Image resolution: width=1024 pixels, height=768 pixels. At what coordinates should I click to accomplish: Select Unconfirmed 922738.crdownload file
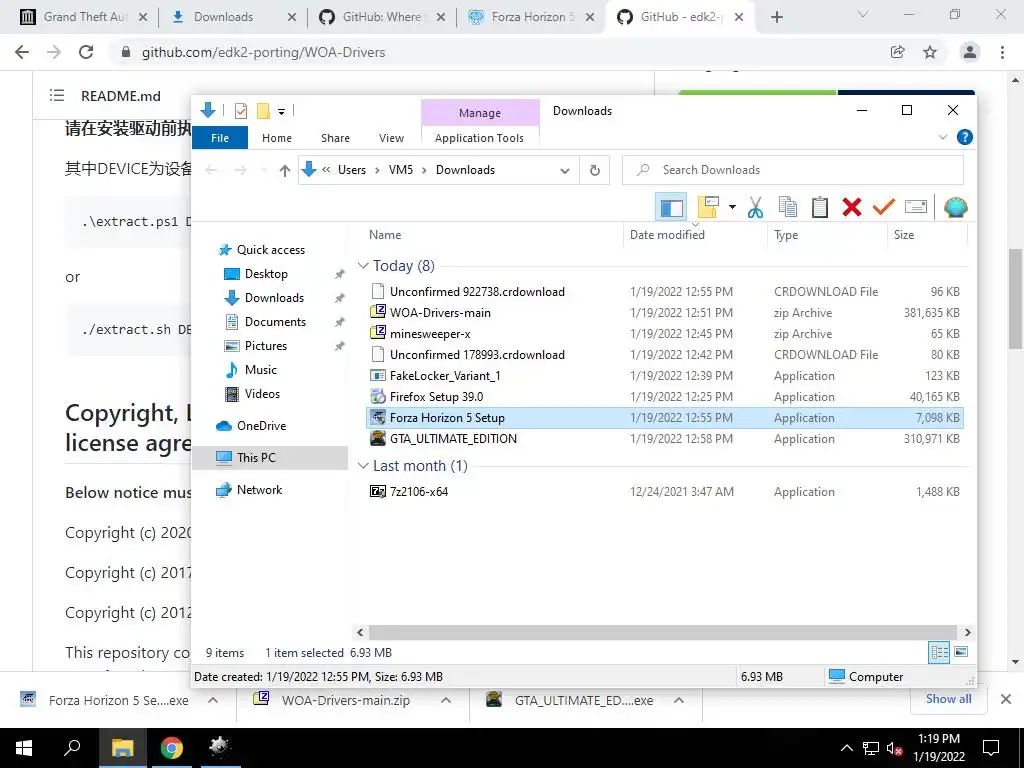(665, 291)
